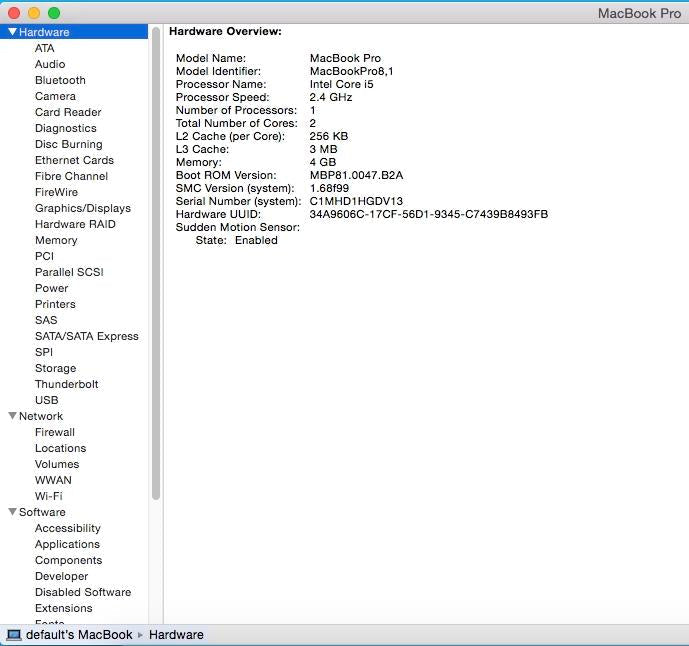Screen dimensions: 689x646
Task: Select Card Reader in sidebar
Action: tap(68, 112)
